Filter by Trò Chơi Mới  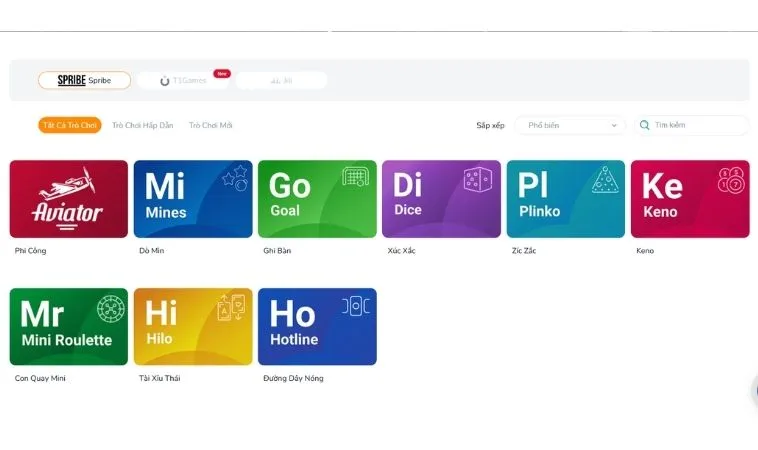(x=211, y=126)
